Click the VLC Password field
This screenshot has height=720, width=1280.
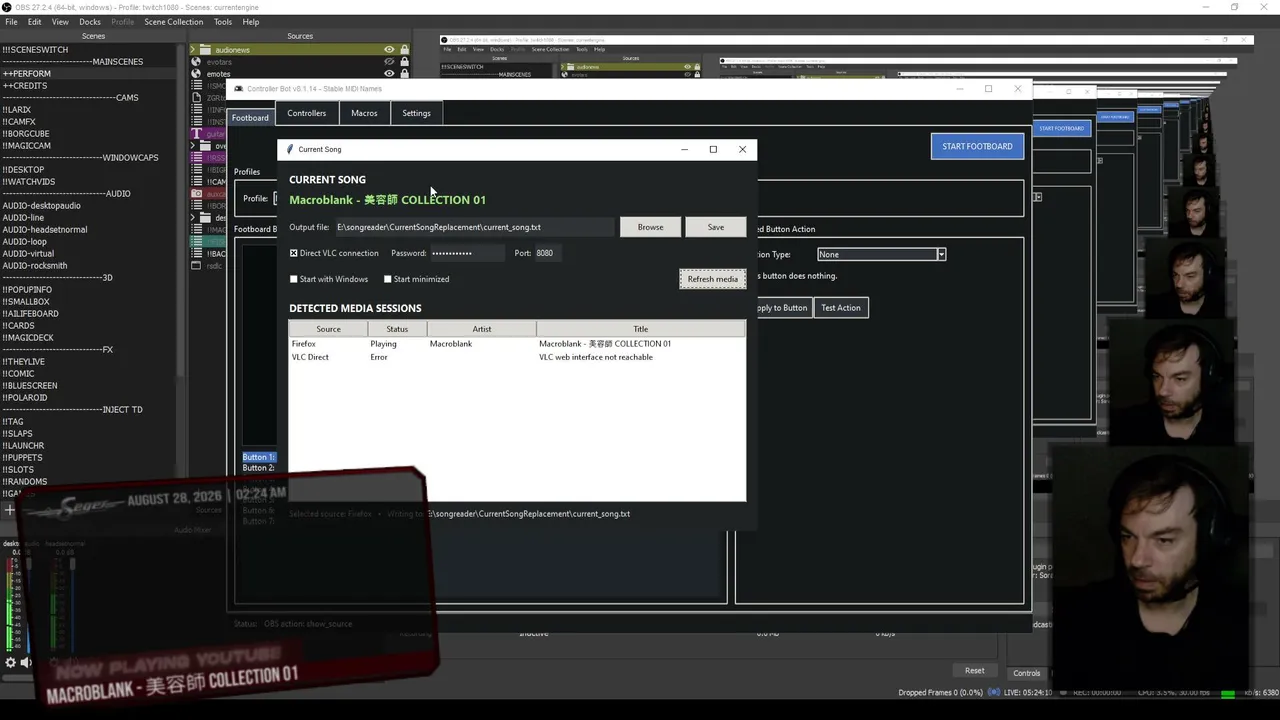pos(467,253)
